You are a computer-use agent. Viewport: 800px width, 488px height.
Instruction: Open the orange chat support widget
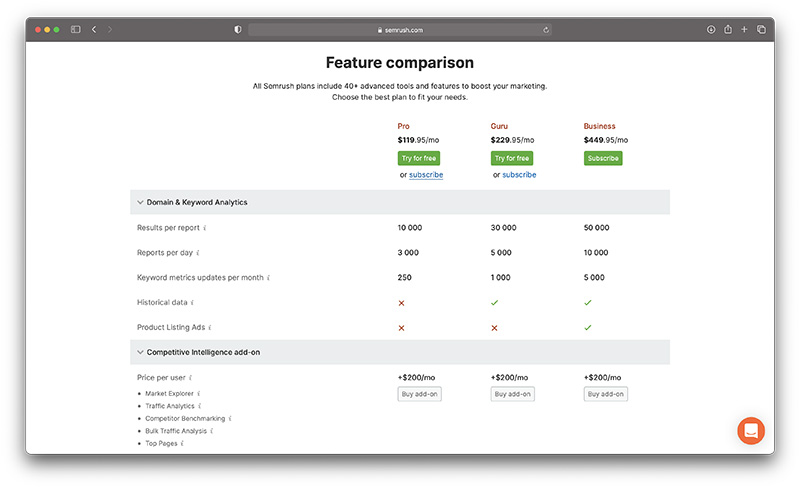[750, 430]
